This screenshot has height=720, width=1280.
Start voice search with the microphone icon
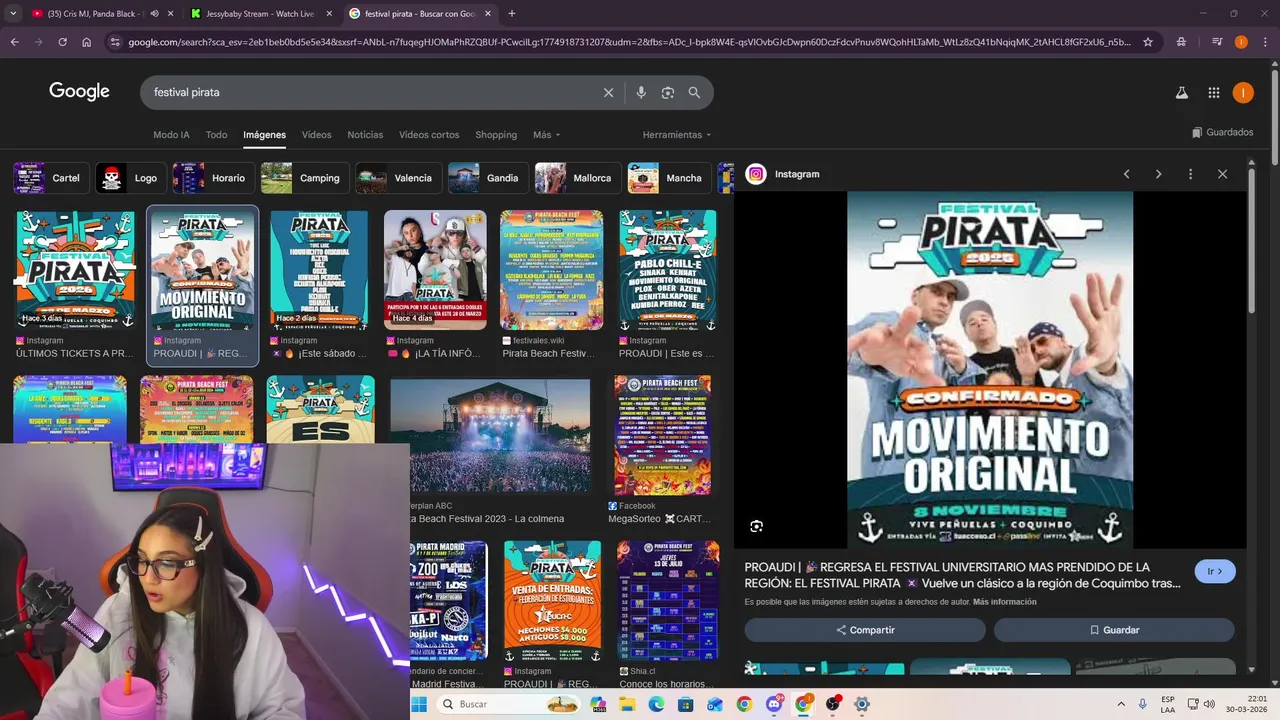(x=641, y=92)
